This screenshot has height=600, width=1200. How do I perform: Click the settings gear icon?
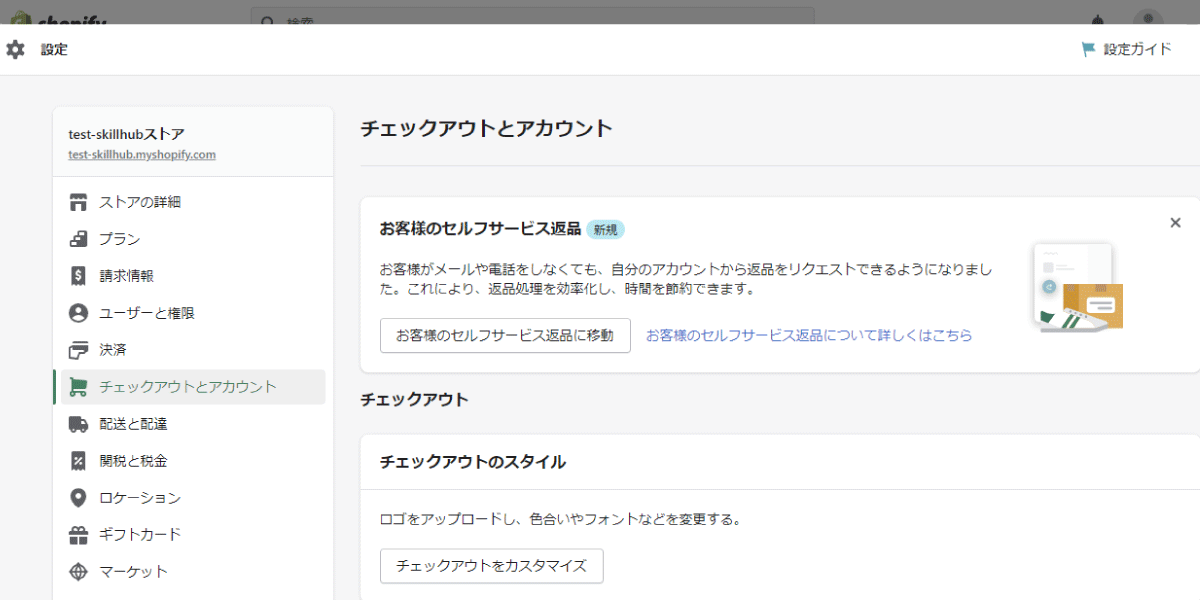click(x=15, y=49)
